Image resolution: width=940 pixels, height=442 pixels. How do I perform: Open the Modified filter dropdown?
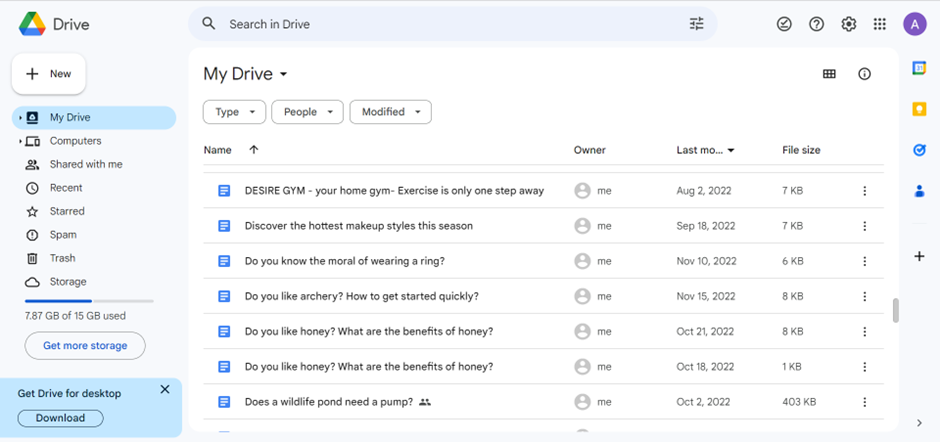(390, 112)
